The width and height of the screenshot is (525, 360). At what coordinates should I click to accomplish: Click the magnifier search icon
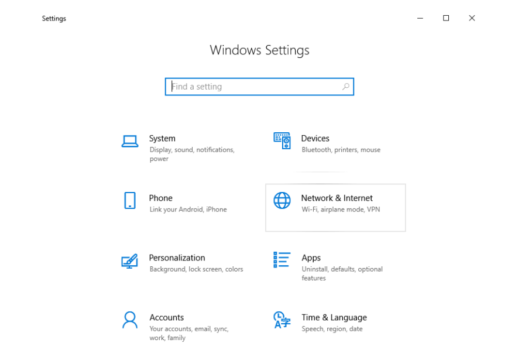[346, 87]
